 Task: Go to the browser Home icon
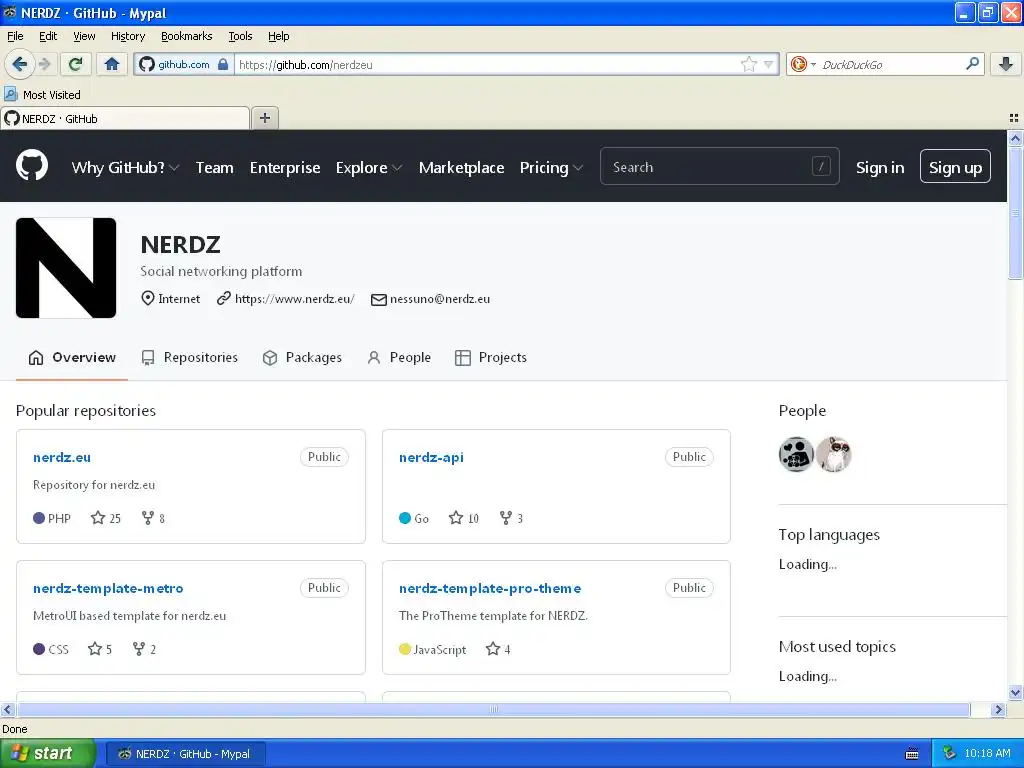click(x=112, y=64)
